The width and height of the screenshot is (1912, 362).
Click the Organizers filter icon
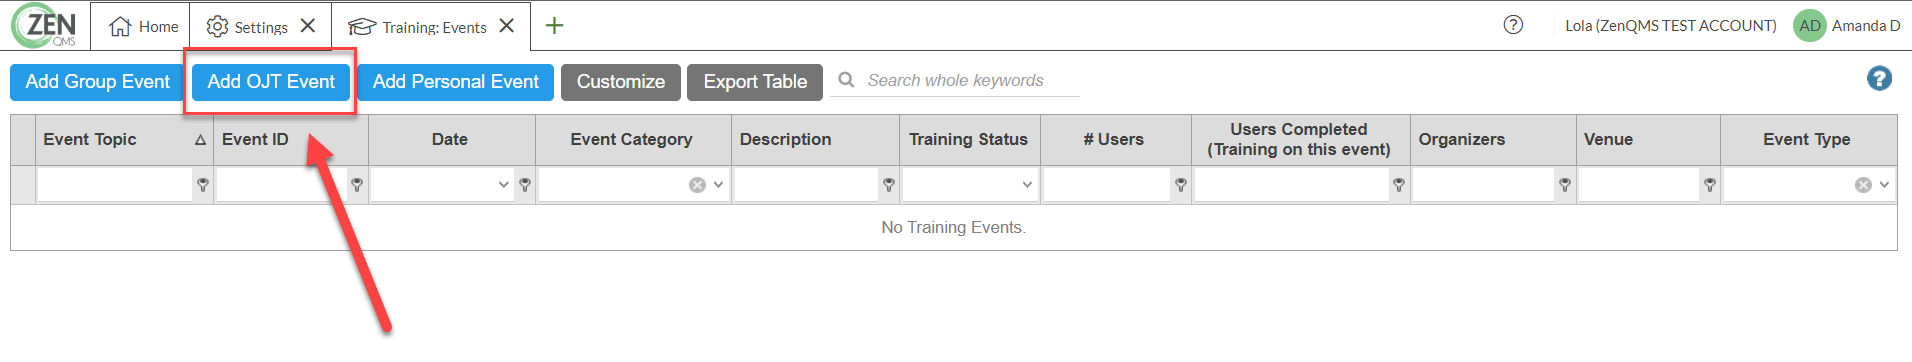click(1565, 185)
